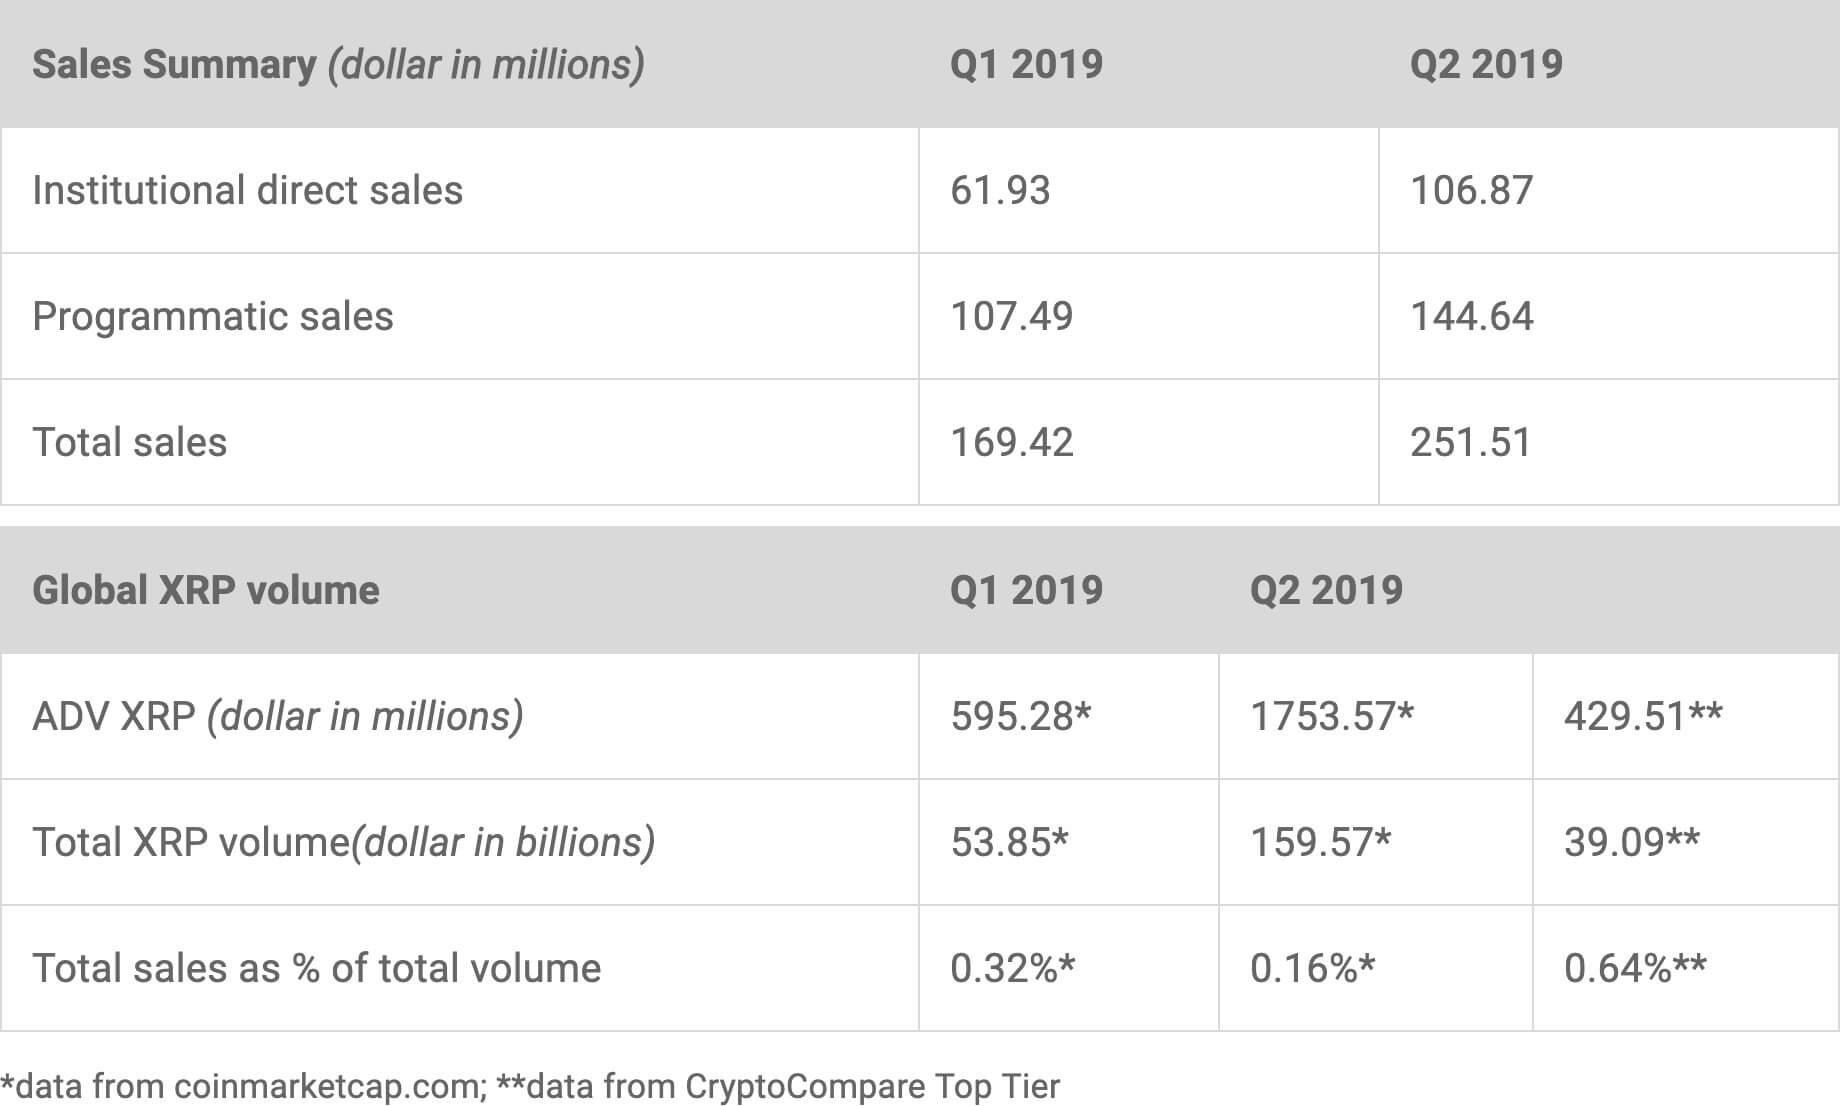Select the 0.64%** percentage cell
Image resolution: width=1840 pixels, height=1106 pixels.
[1635, 968]
